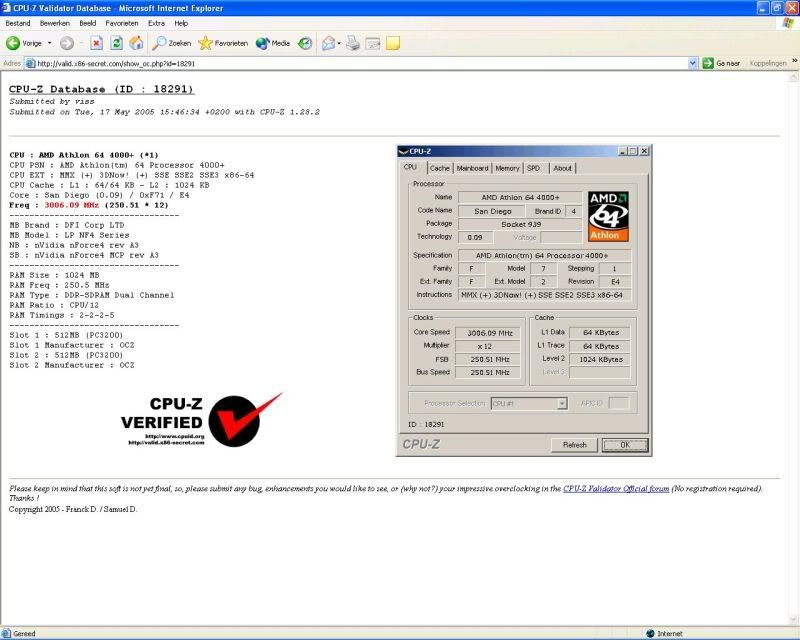Click the yellow note Discuss icon

click(393, 43)
